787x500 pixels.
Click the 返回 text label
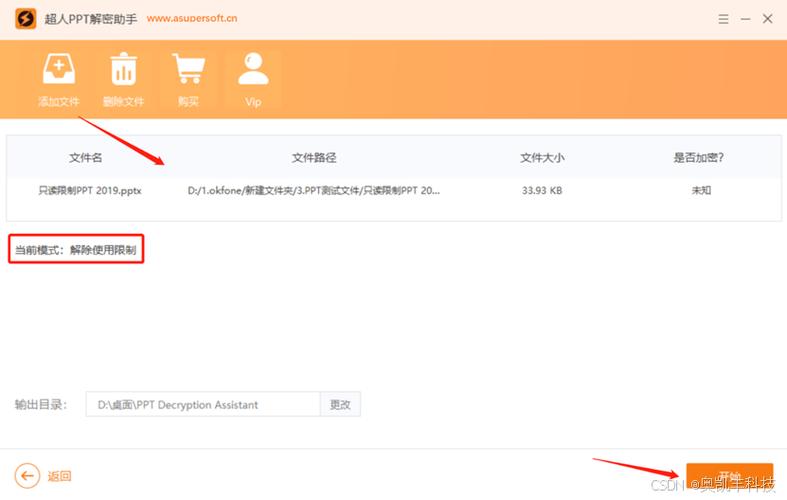click(x=59, y=476)
